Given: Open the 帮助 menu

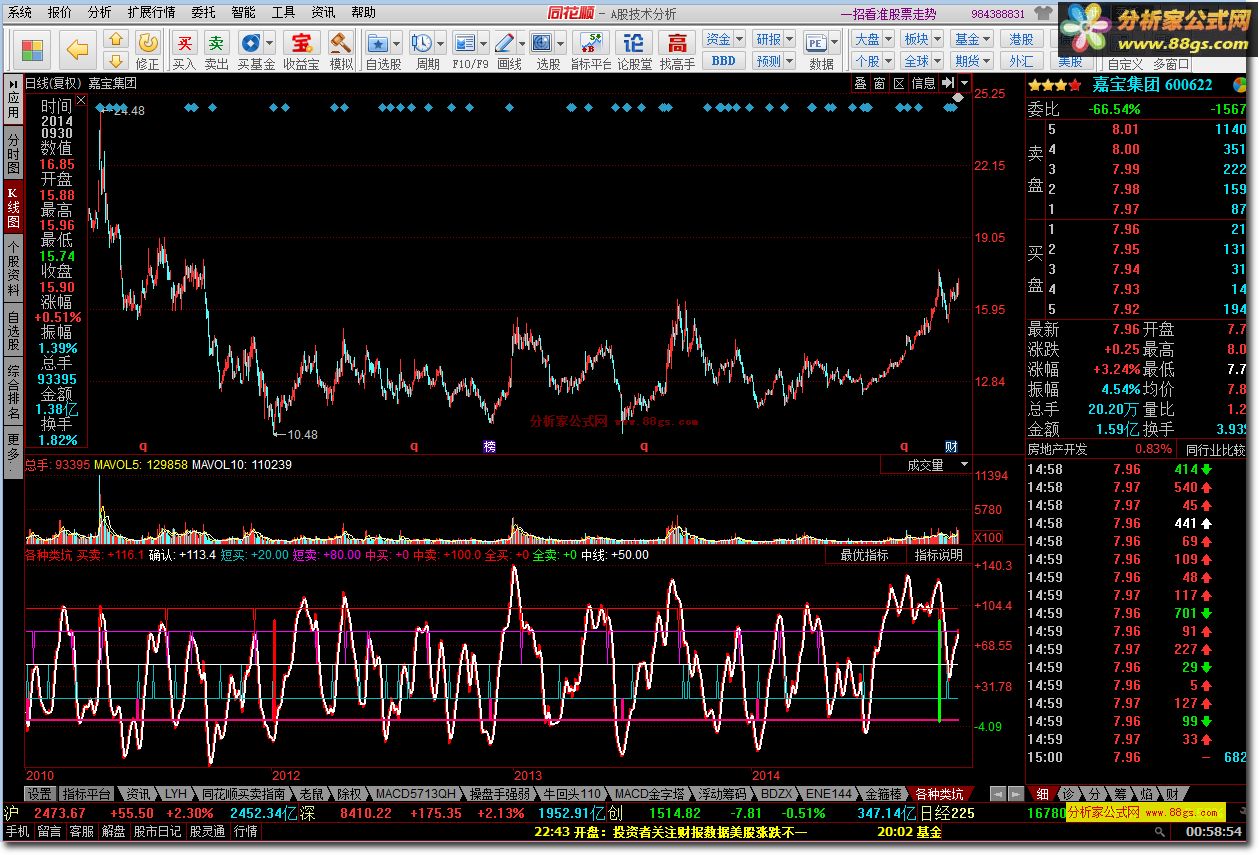Looking at the screenshot, I should tap(364, 12).
